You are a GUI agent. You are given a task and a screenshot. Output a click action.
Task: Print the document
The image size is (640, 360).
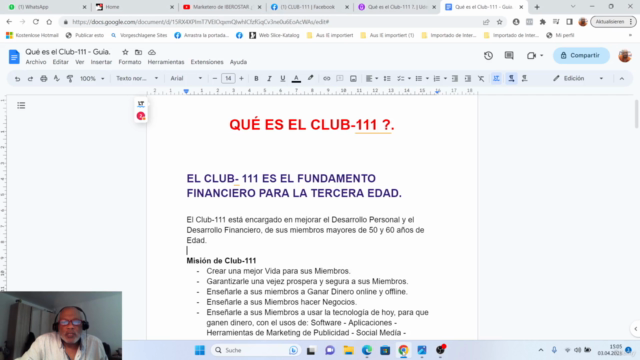tap(44, 78)
